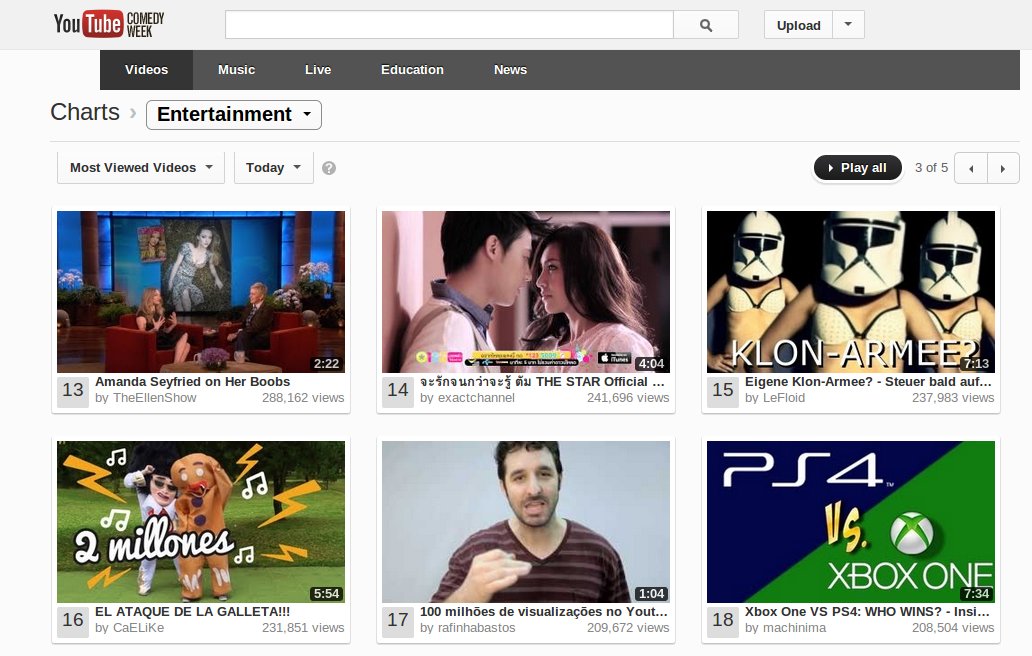Switch to the Music tab
The height and width of the screenshot is (656, 1032).
tap(236, 70)
